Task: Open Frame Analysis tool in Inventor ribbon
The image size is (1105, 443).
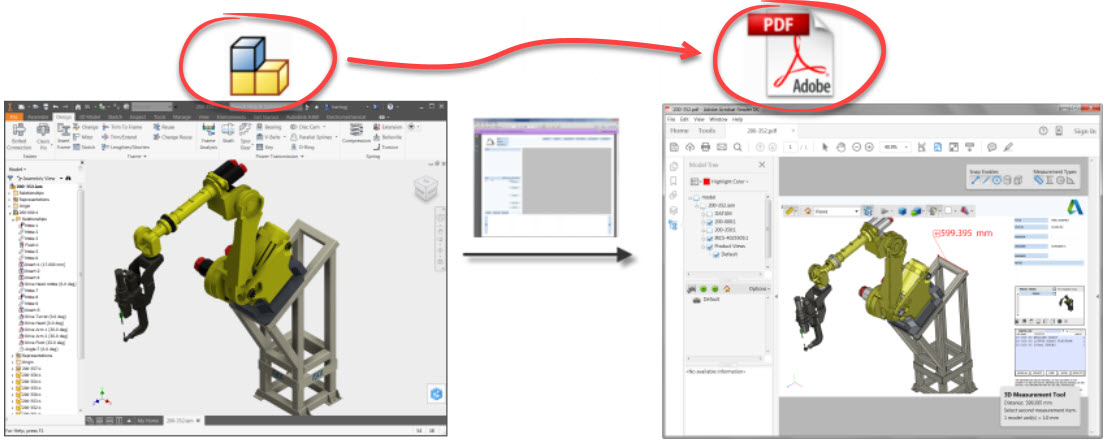Action: pos(209,137)
